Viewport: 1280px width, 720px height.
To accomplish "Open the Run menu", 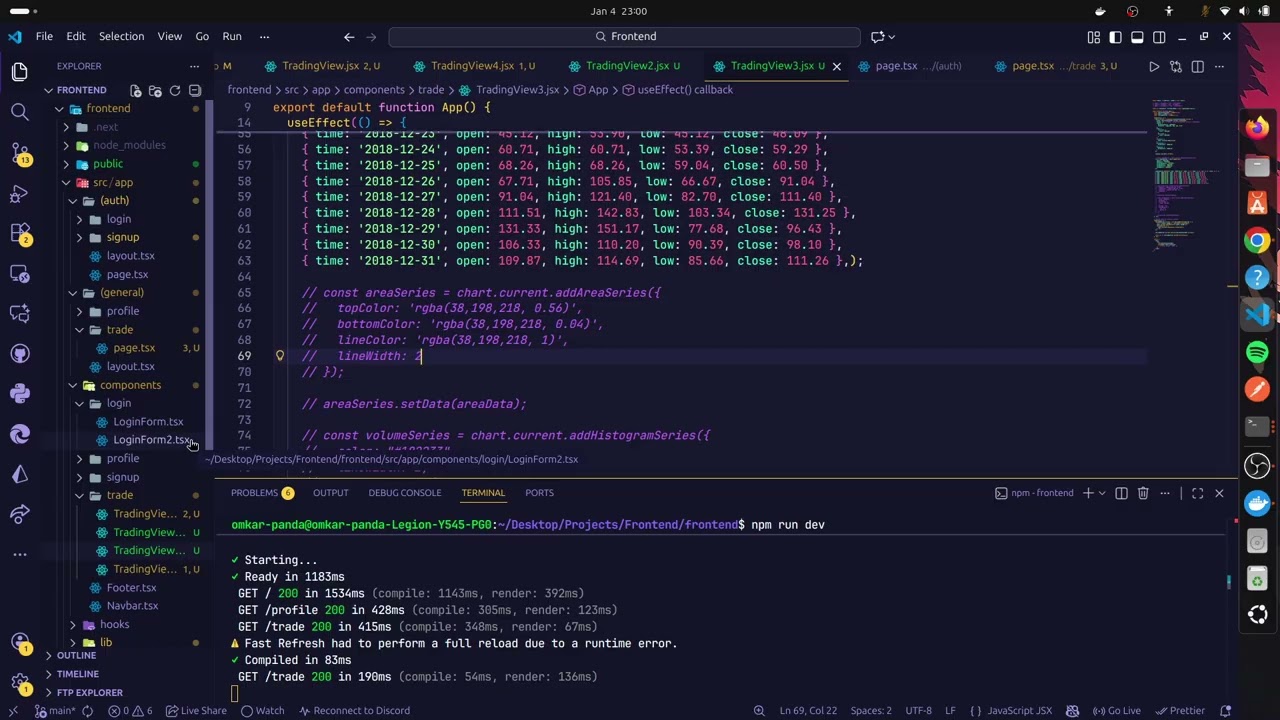I will tap(232, 37).
